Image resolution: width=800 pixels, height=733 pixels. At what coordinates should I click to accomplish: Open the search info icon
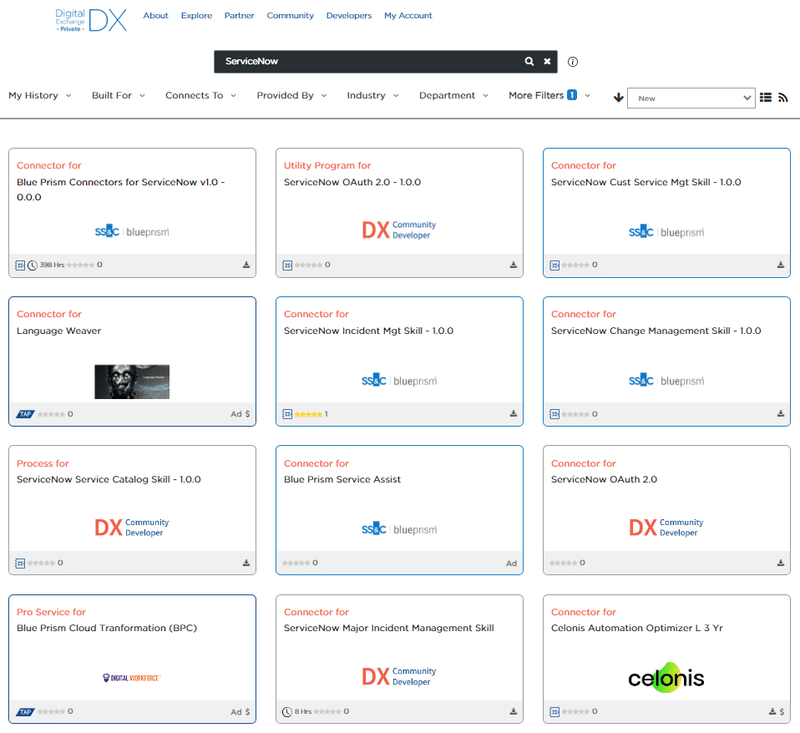pos(573,62)
